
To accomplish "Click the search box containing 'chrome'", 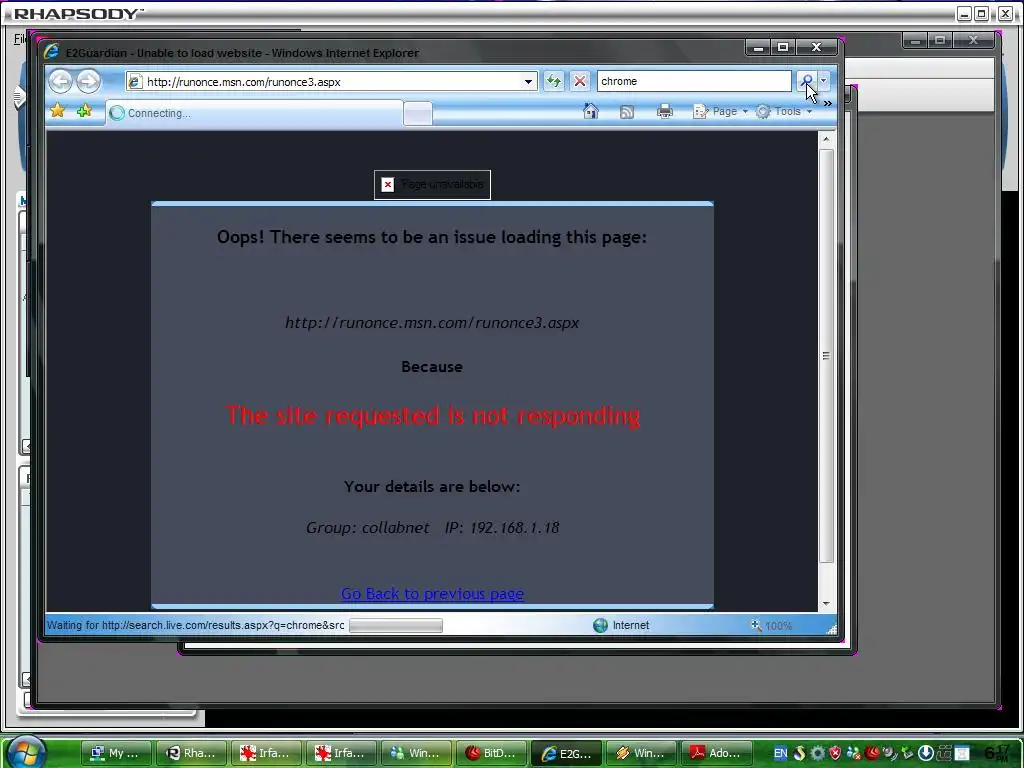I will point(694,81).
